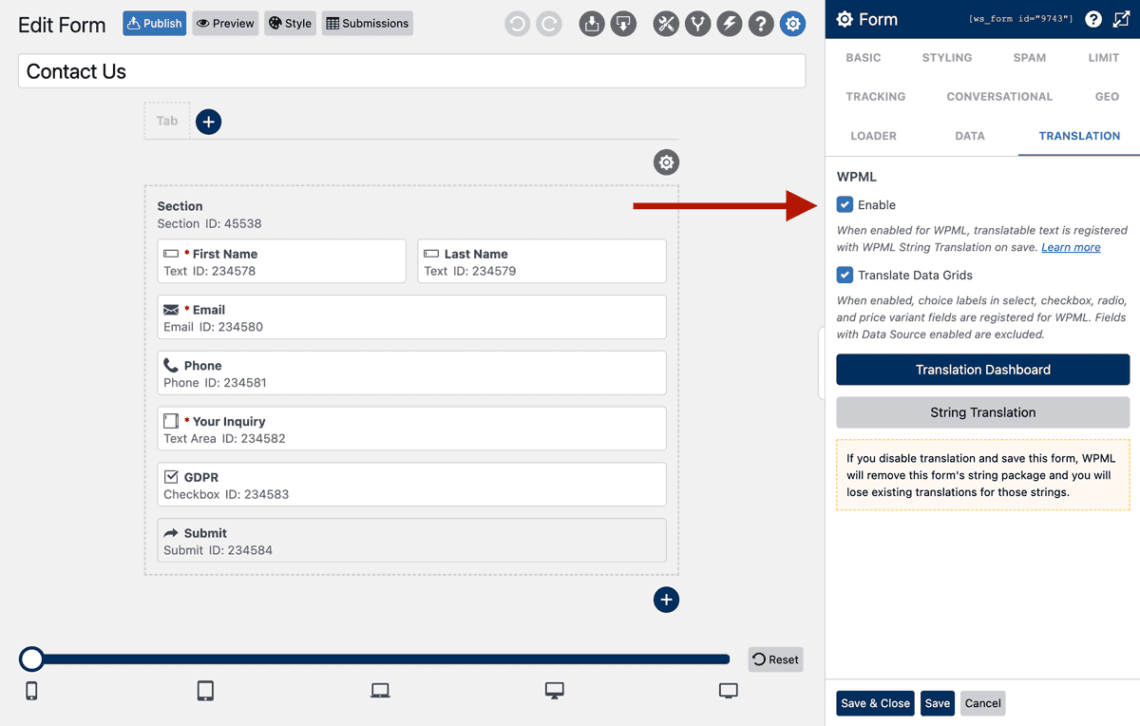Select the Email field row
The image size is (1140, 726).
tap(412, 318)
